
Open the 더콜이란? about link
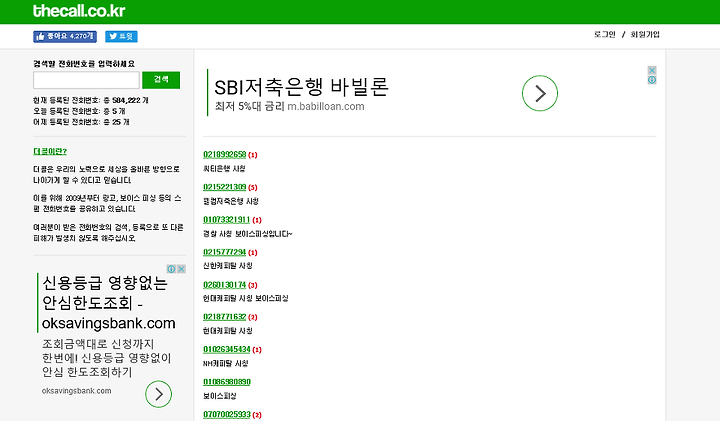(x=50, y=152)
